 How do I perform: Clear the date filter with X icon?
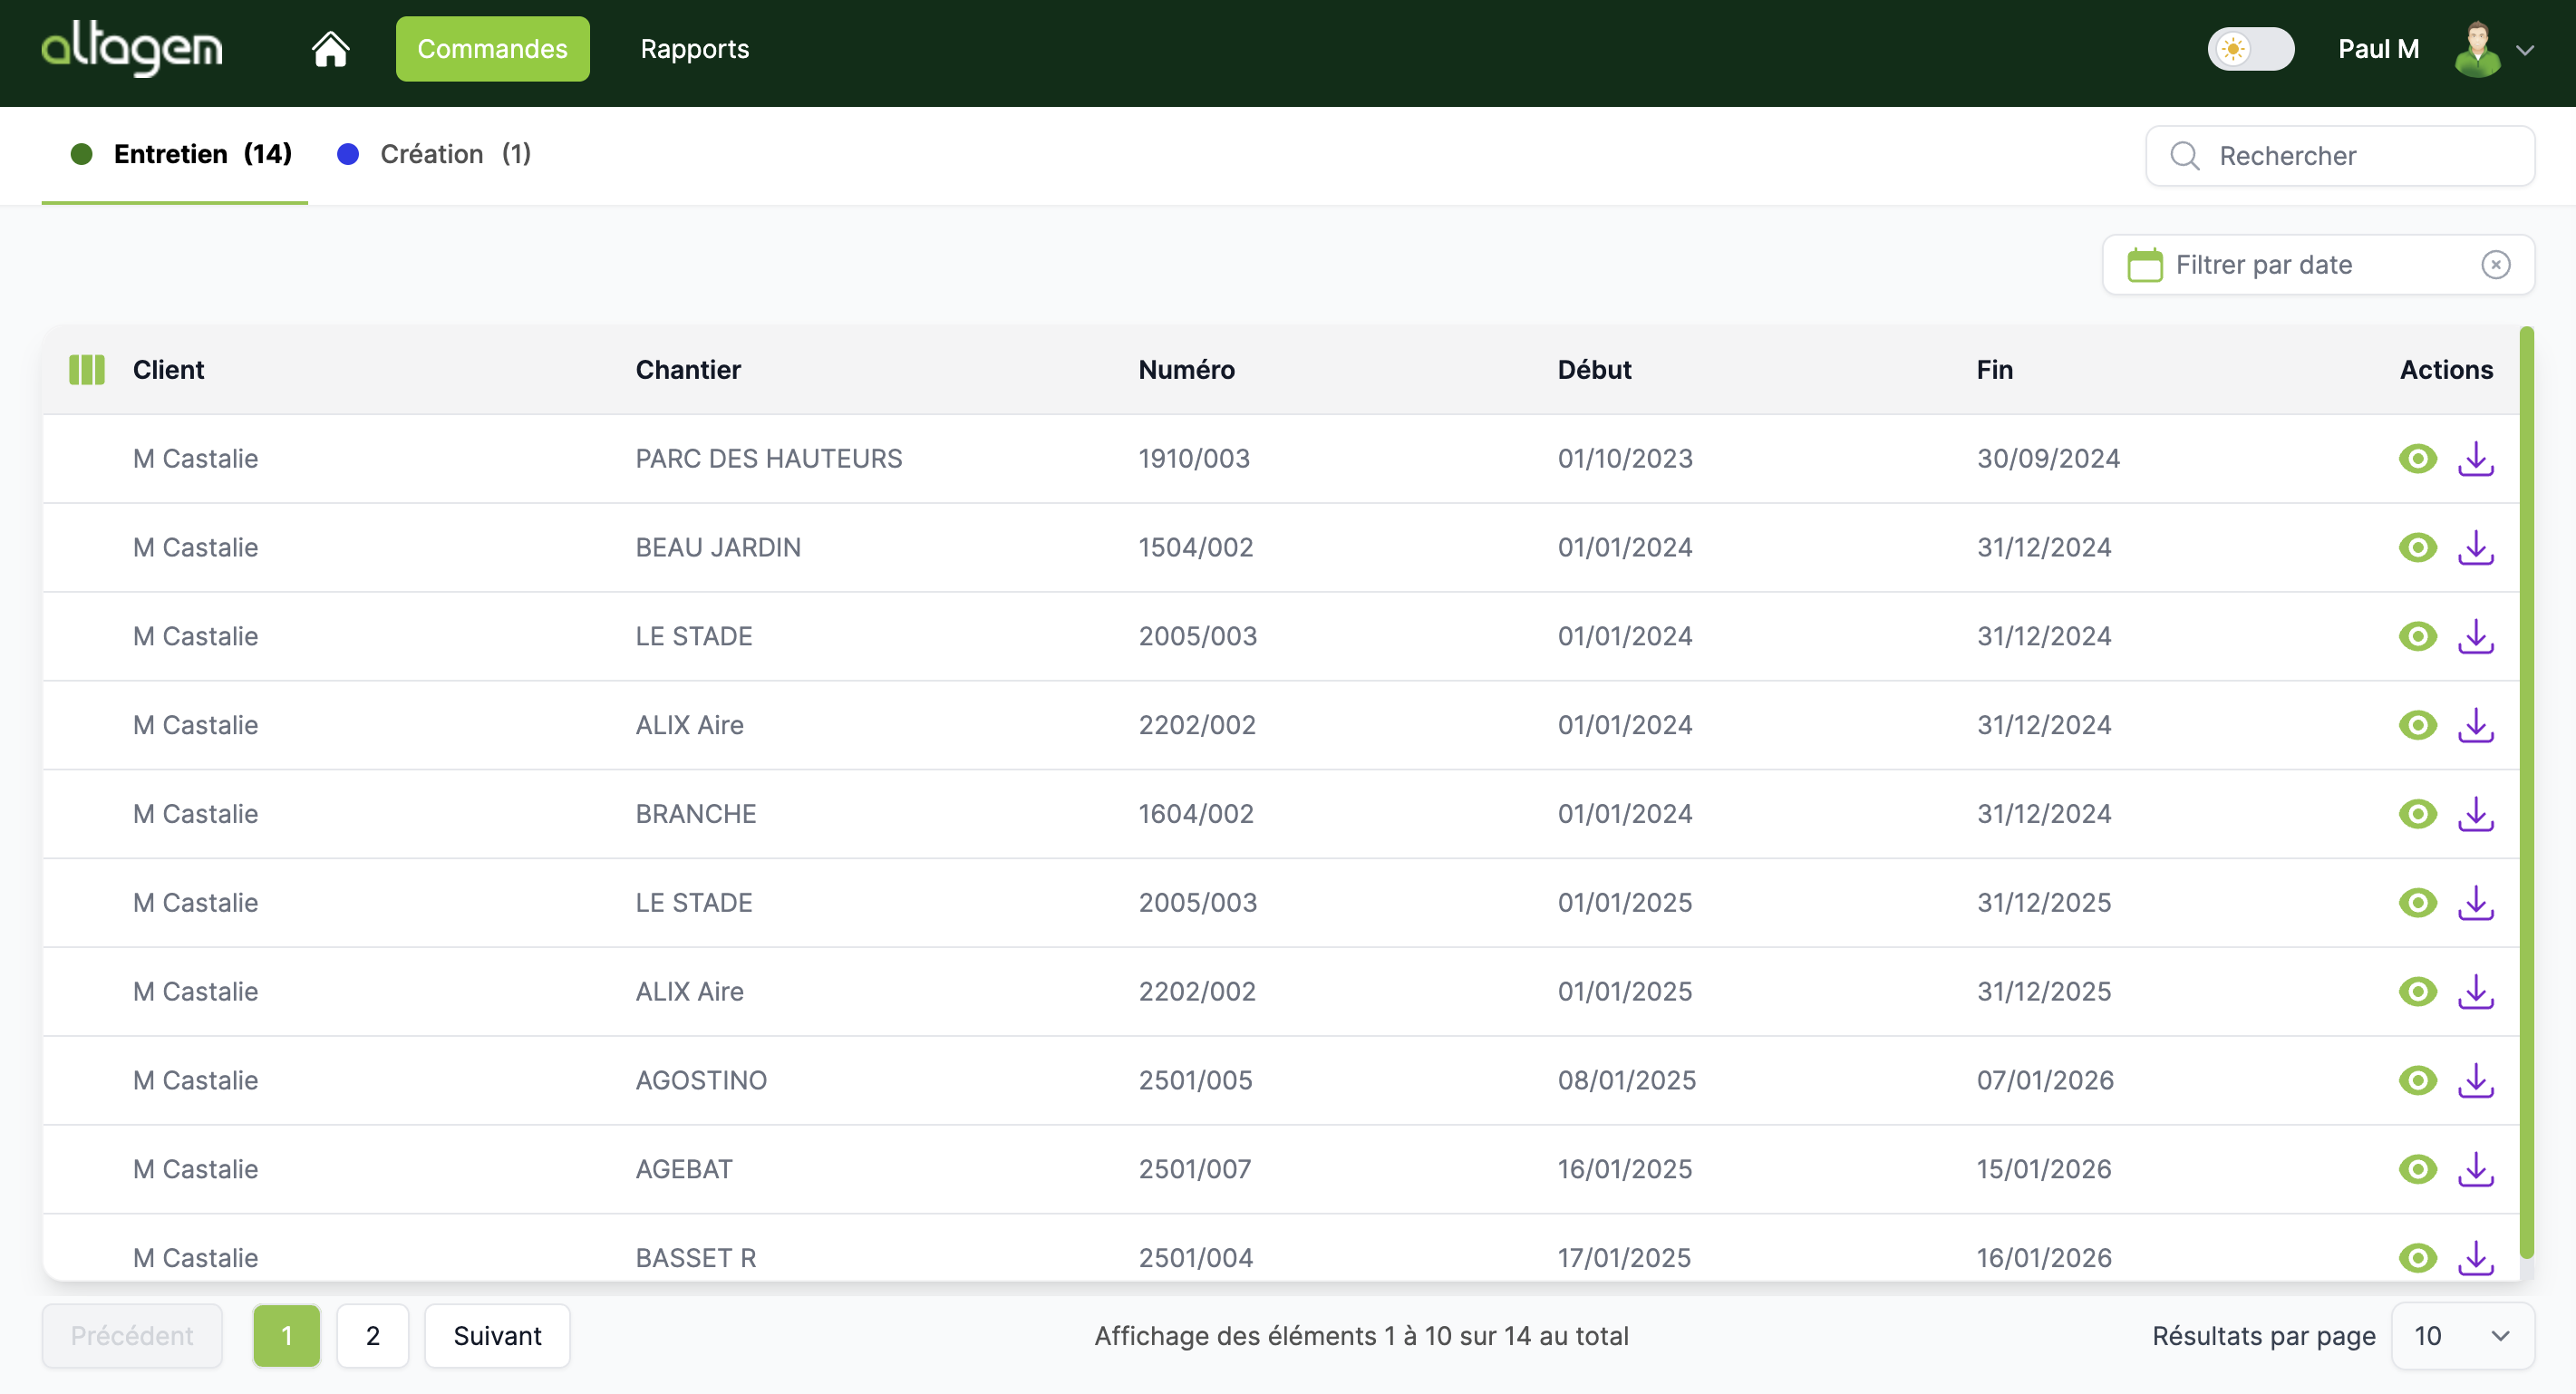tap(2495, 265)
